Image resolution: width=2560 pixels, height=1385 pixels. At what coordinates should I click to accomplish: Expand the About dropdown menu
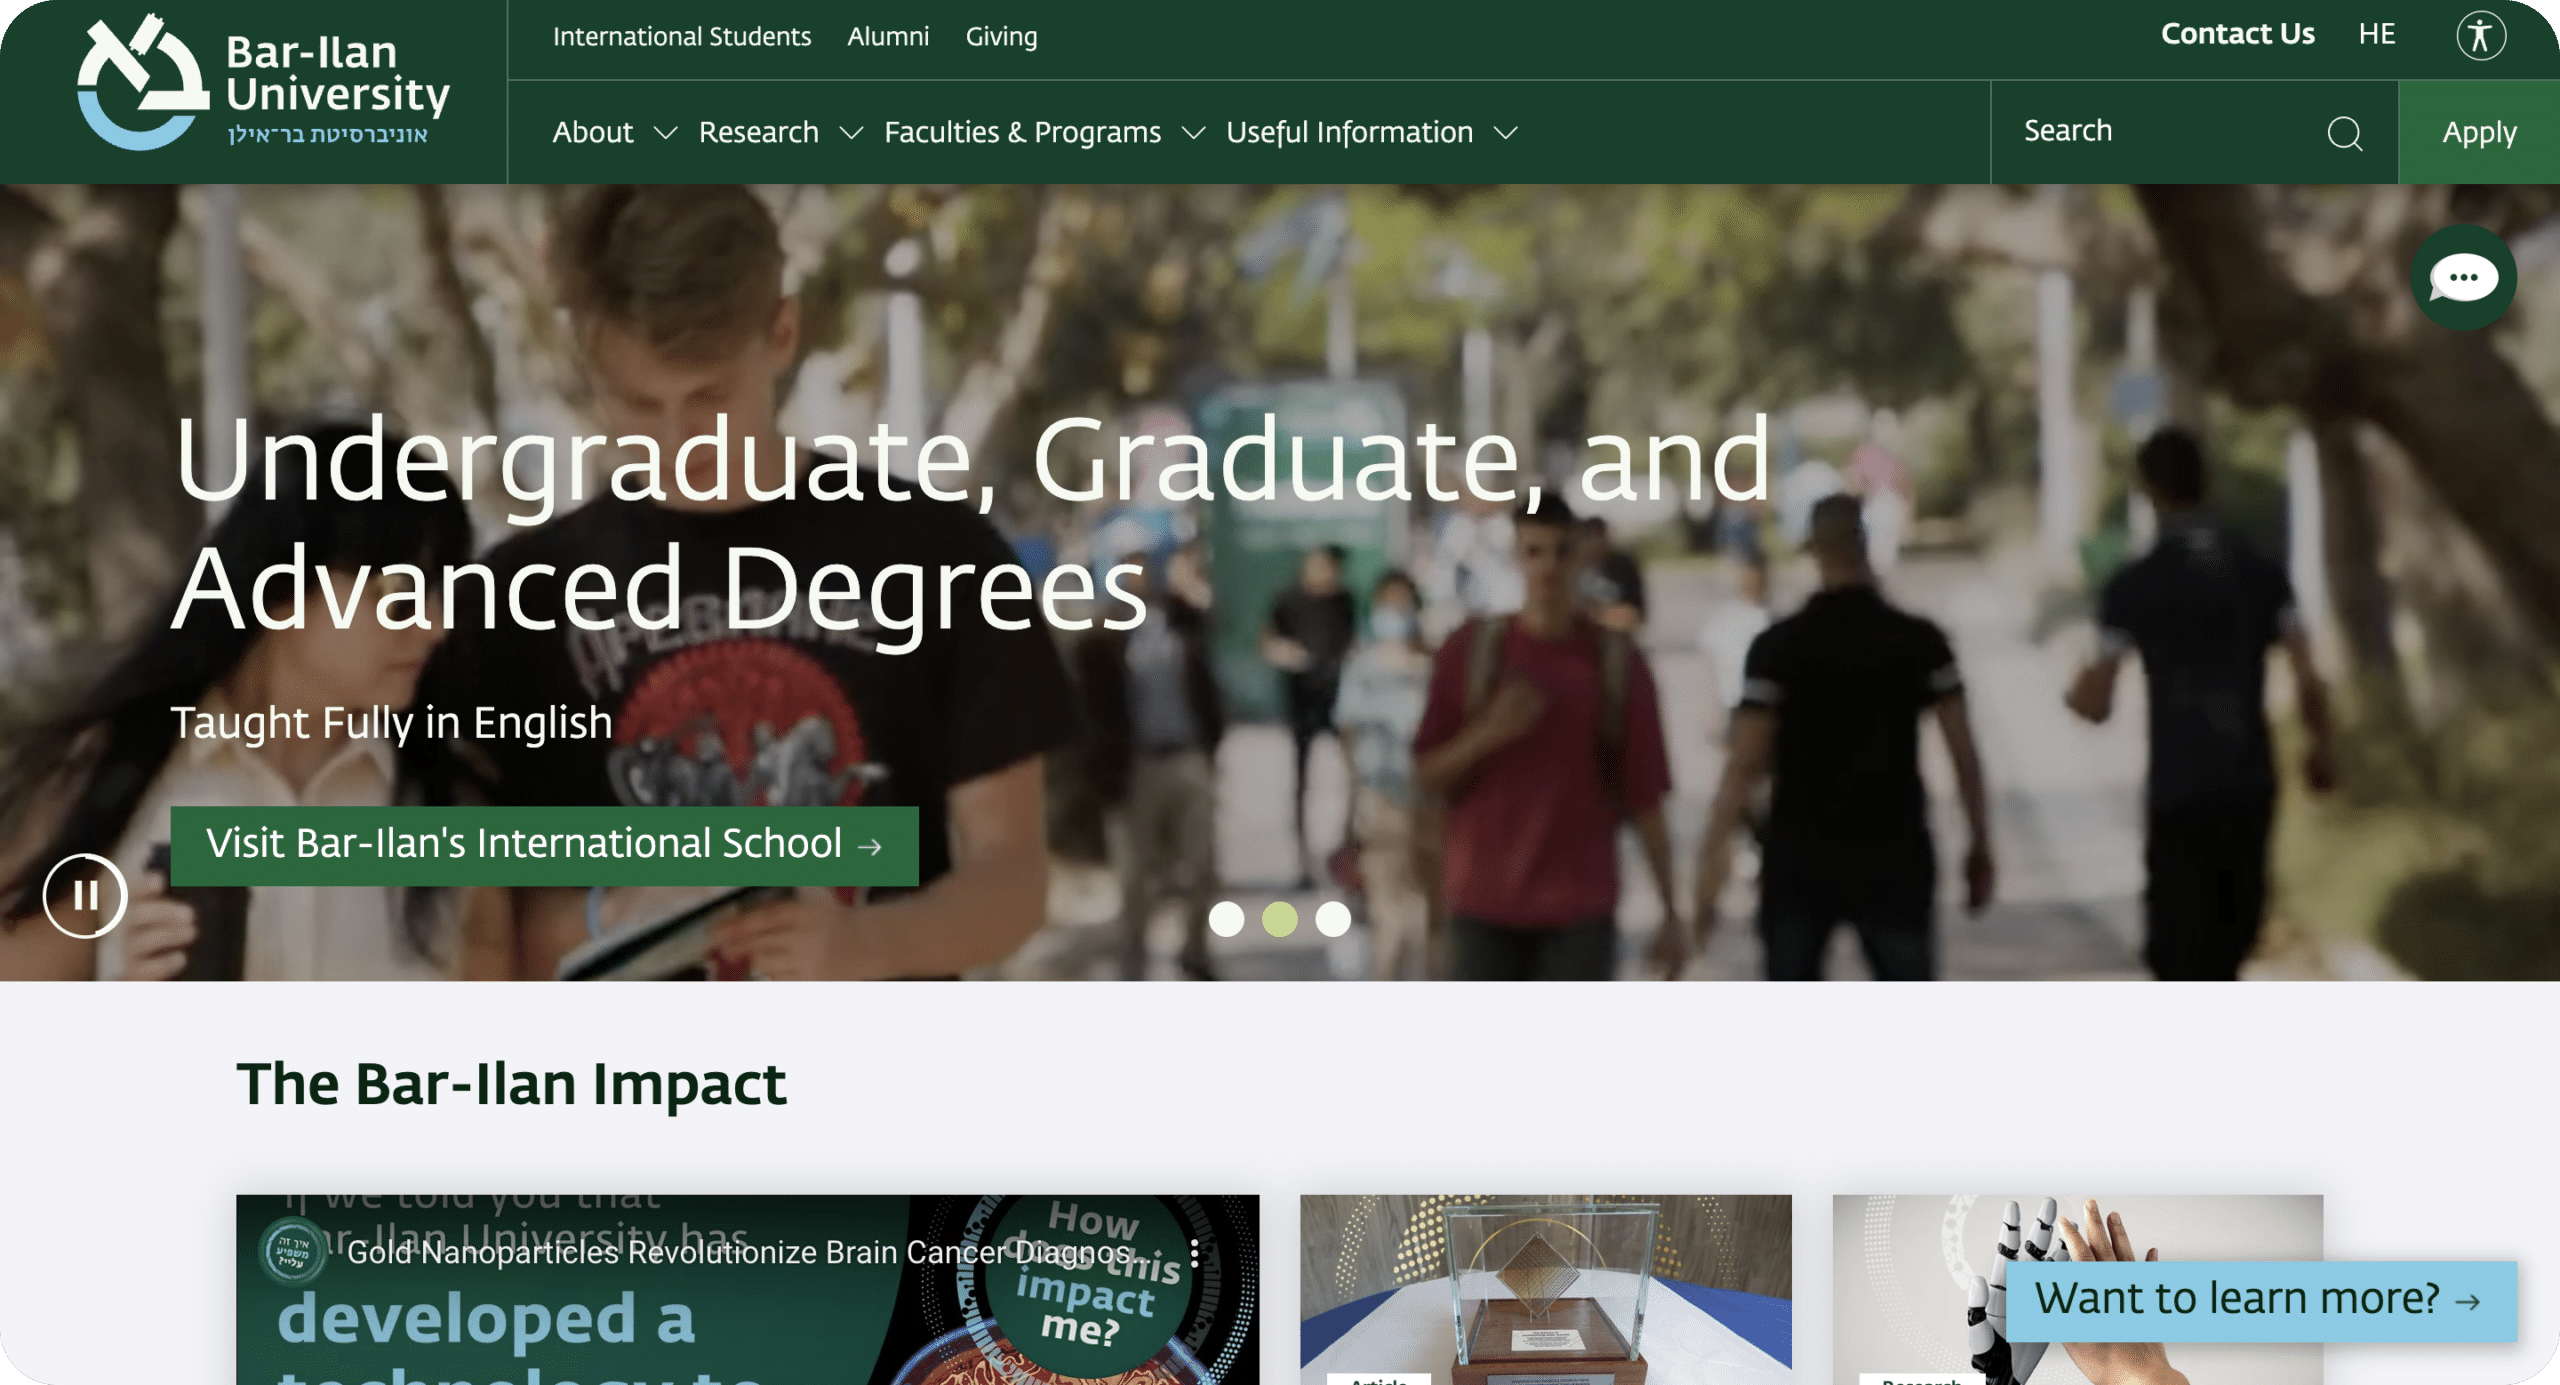[x=614, y=133]
